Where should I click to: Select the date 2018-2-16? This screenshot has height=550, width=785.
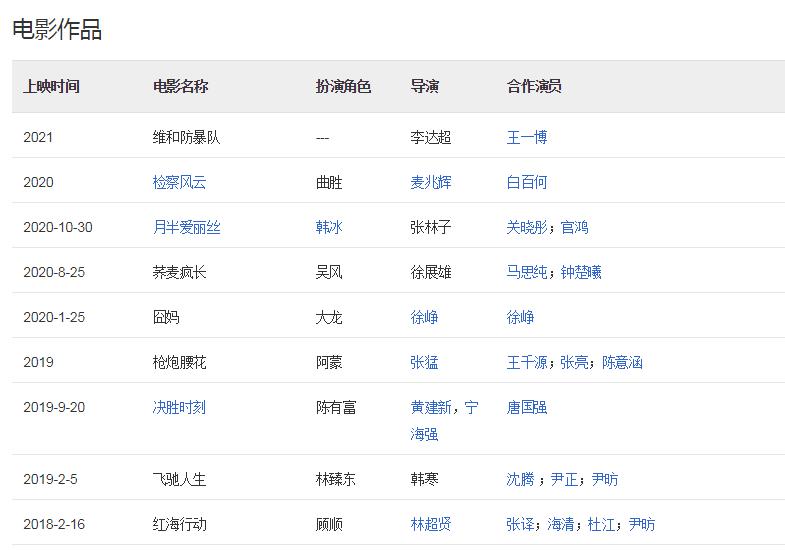[x=54, y=524]
